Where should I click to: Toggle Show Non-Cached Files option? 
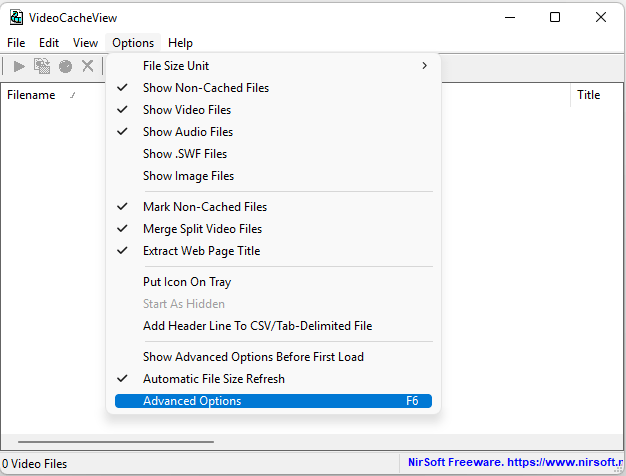click(x=273, y=88)
